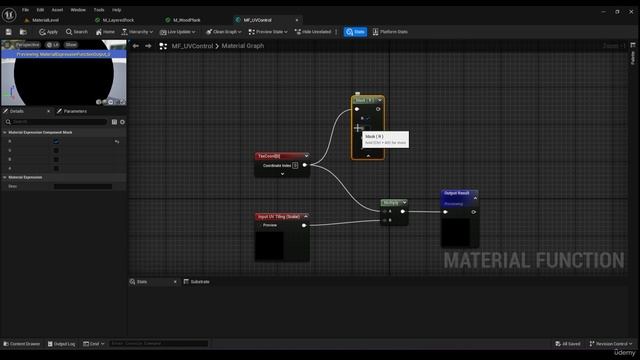Image resolution: width=640 pixels, height=360 pixels.
Task: Collapse Material Expression Component Mask section
Action: pos(5,132)
